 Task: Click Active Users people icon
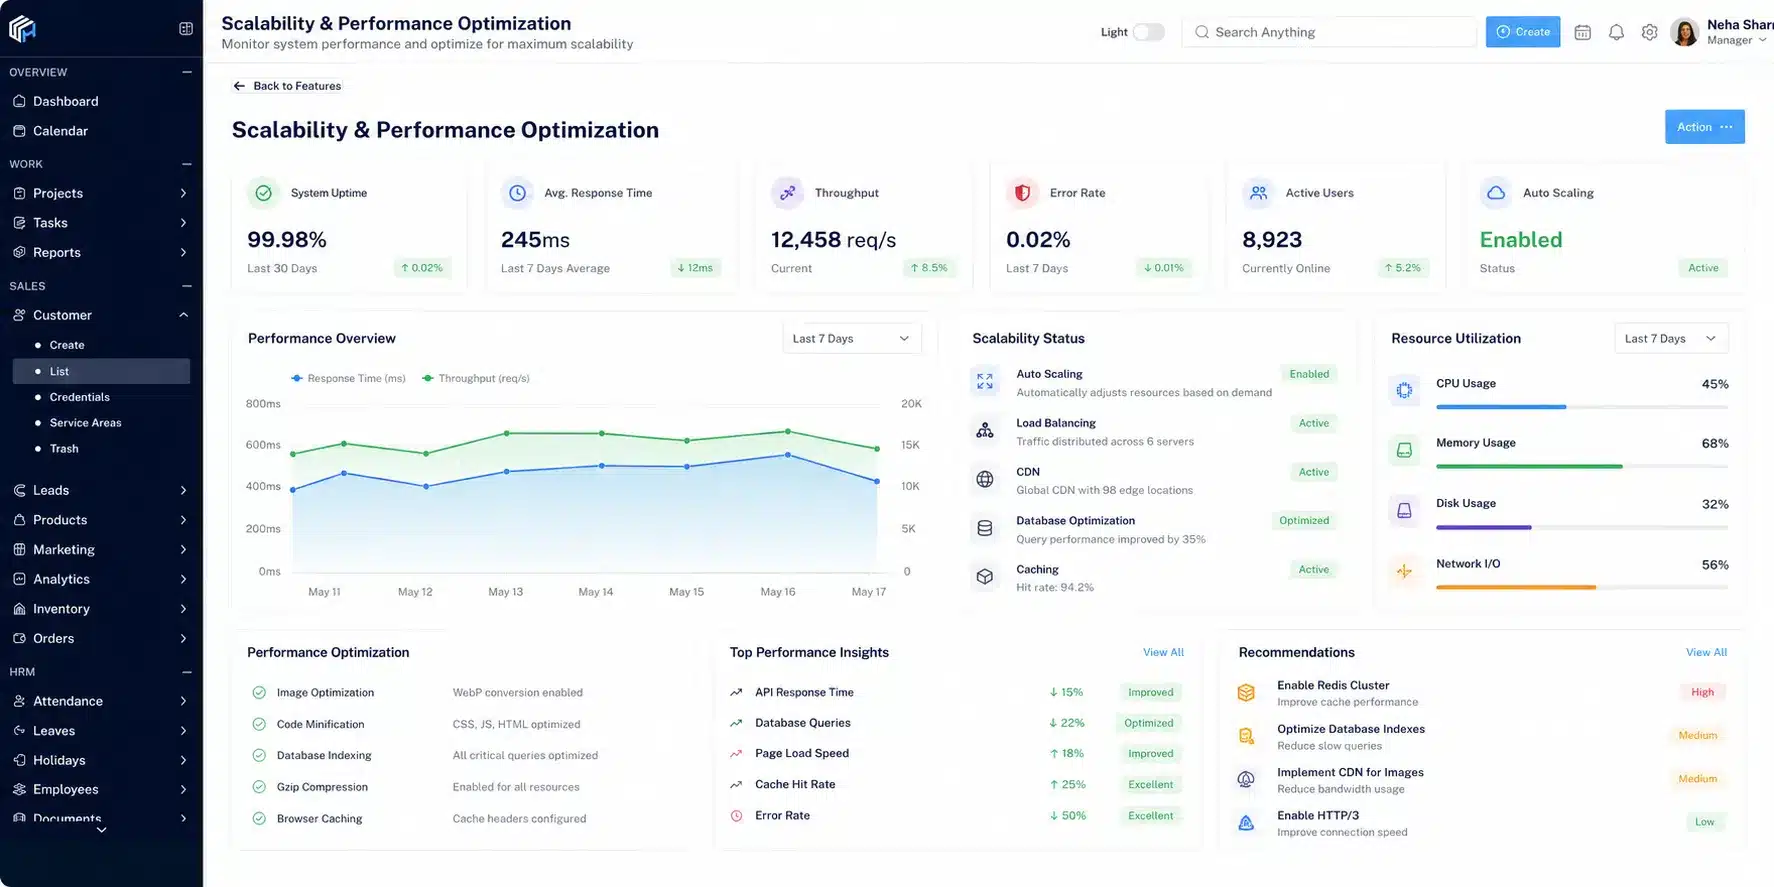pyautogui.click(x=1259, y=193)
